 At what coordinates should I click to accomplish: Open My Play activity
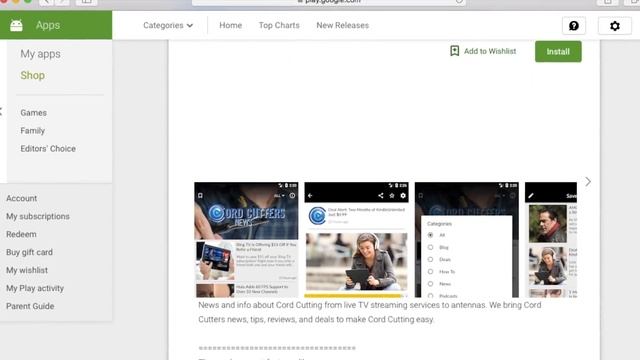pos(35,288)
